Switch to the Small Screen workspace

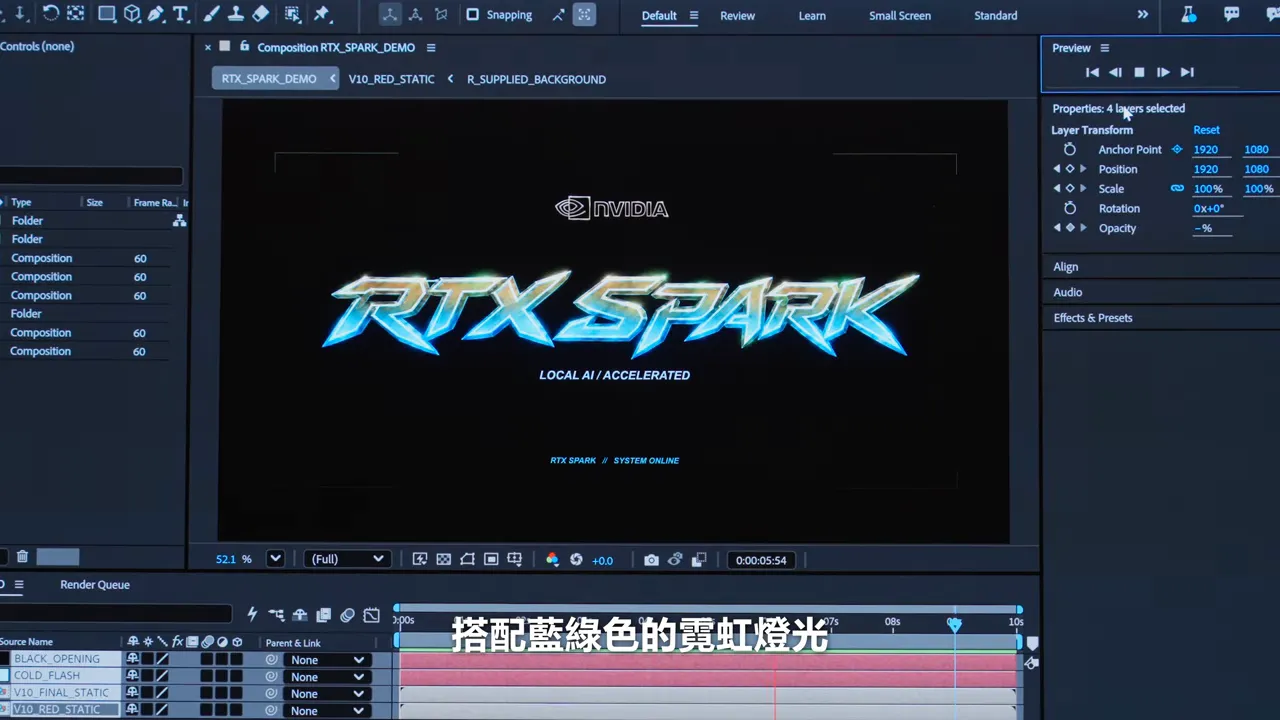click(899, 16)
